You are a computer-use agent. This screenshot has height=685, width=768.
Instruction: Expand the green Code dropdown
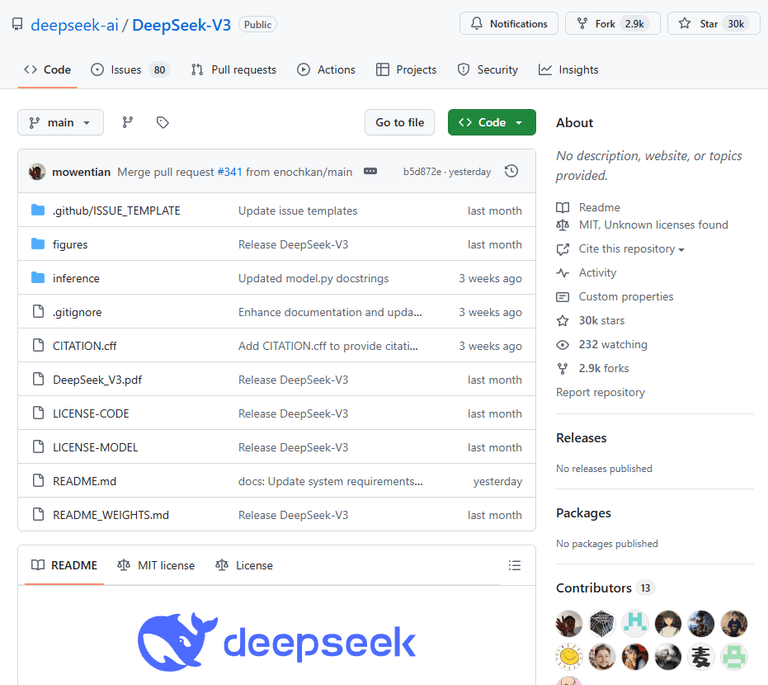tap(491, 122)
